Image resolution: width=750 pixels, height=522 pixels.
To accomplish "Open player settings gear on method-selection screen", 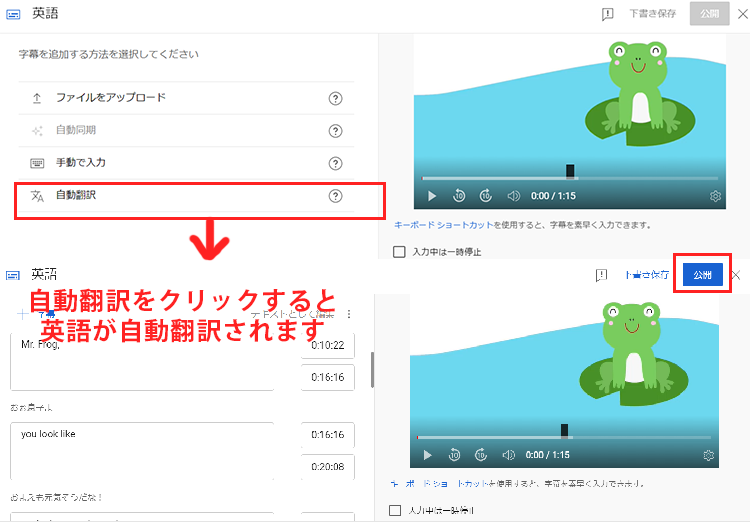I will tap(715, 196).
